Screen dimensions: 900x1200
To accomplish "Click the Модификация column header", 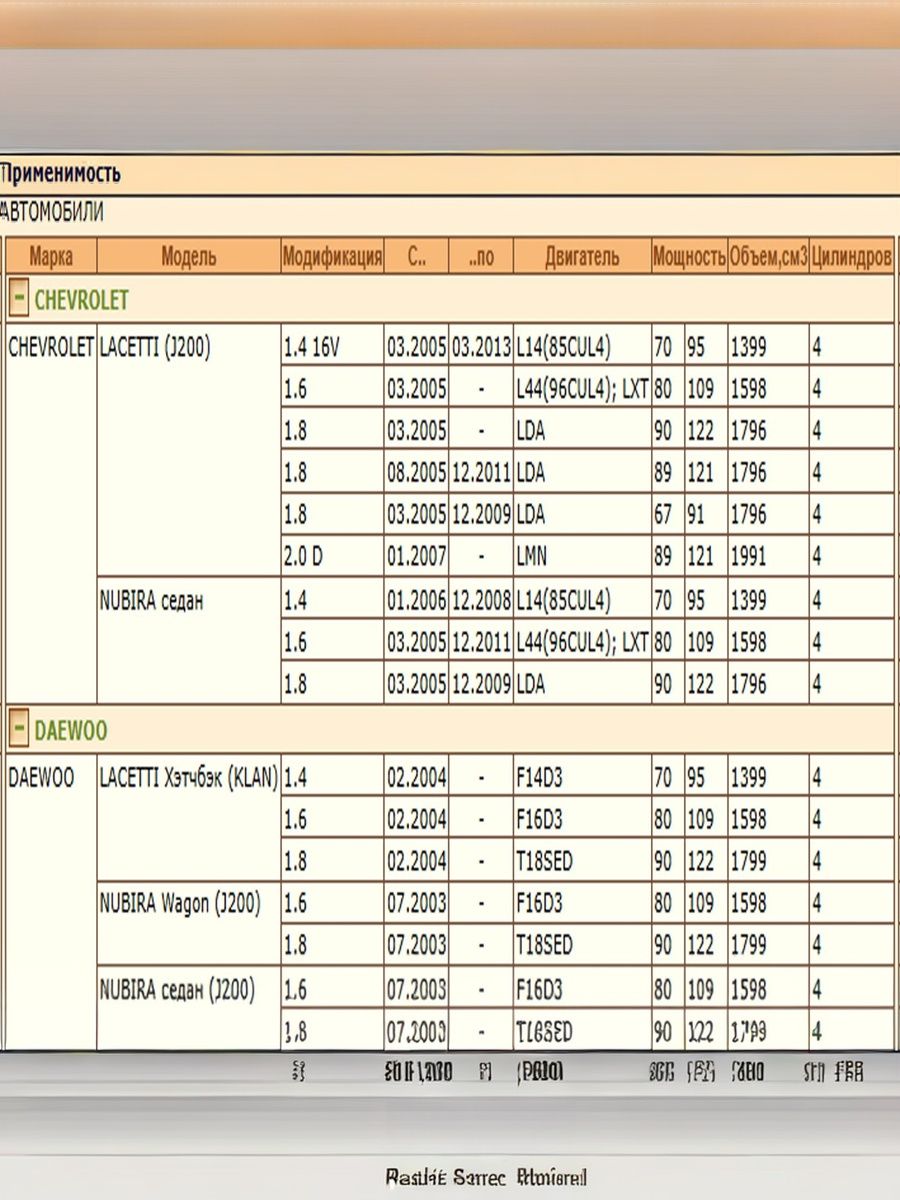I will tap(332, 256).
